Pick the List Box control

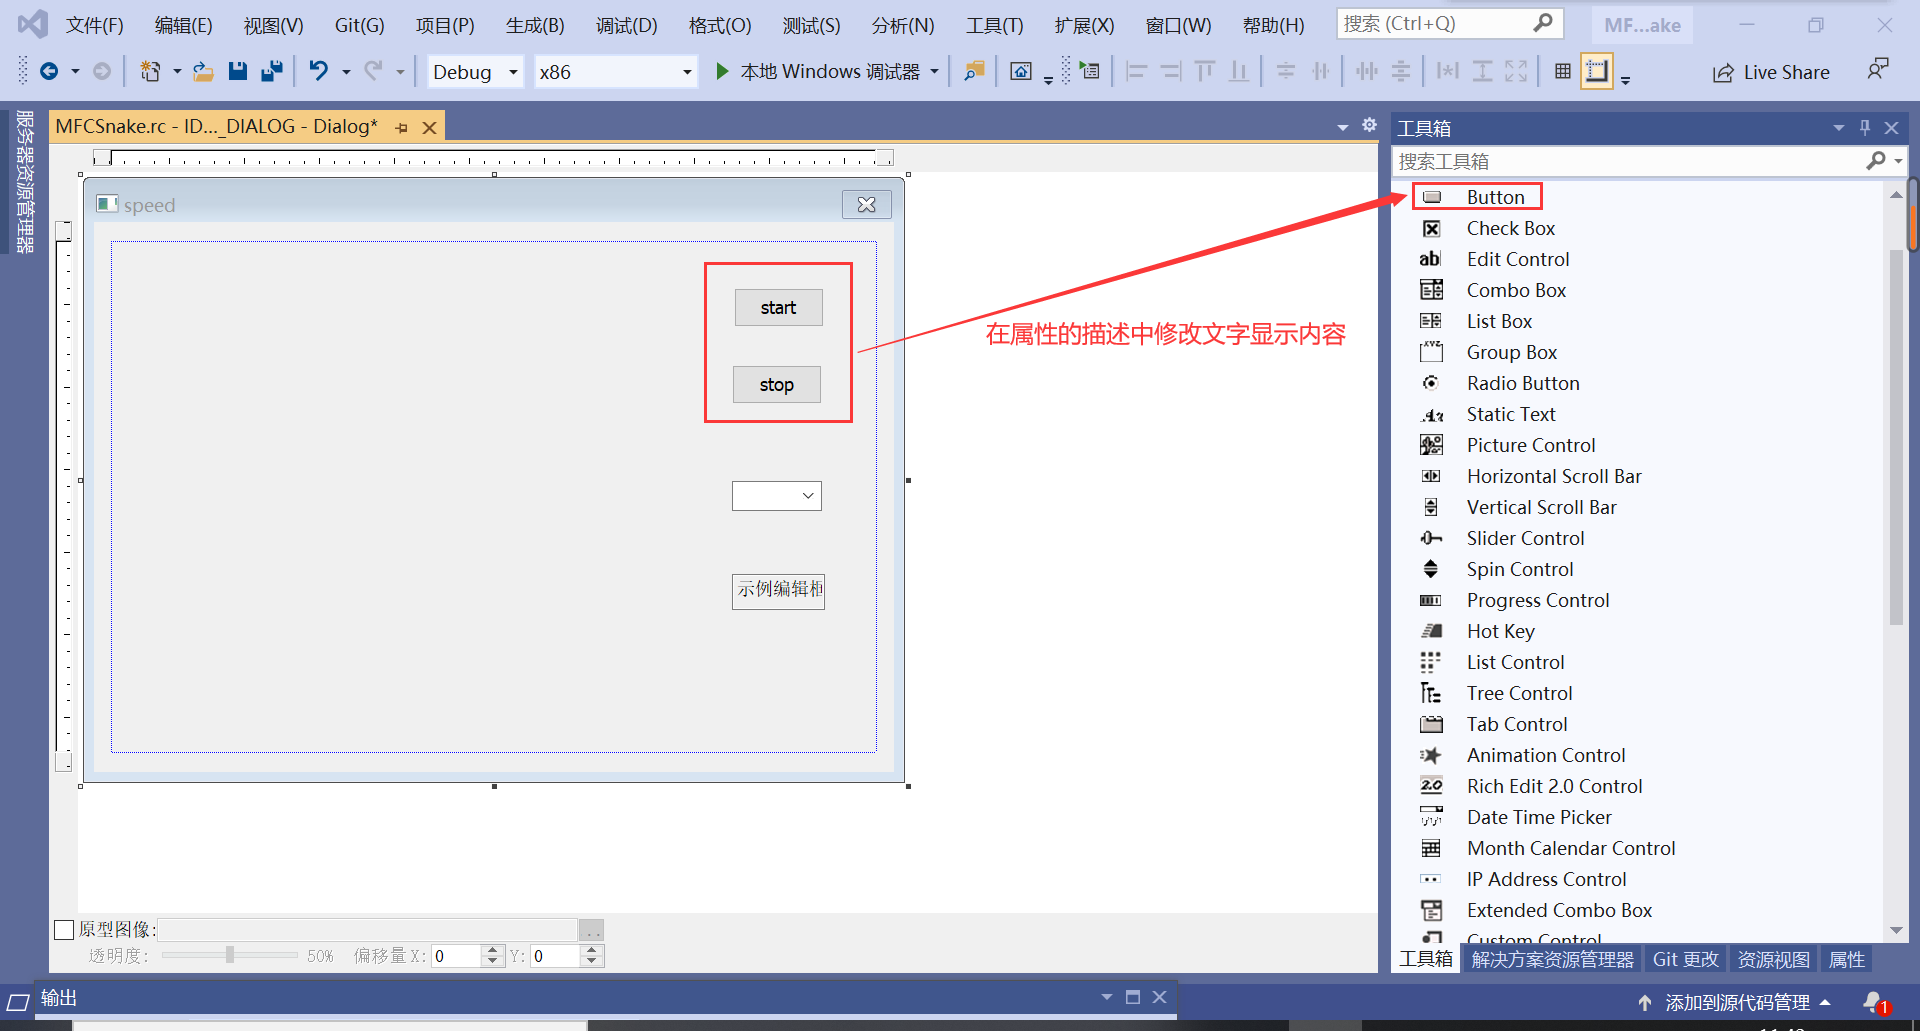pyautogui.click(x=1499, y=321)
